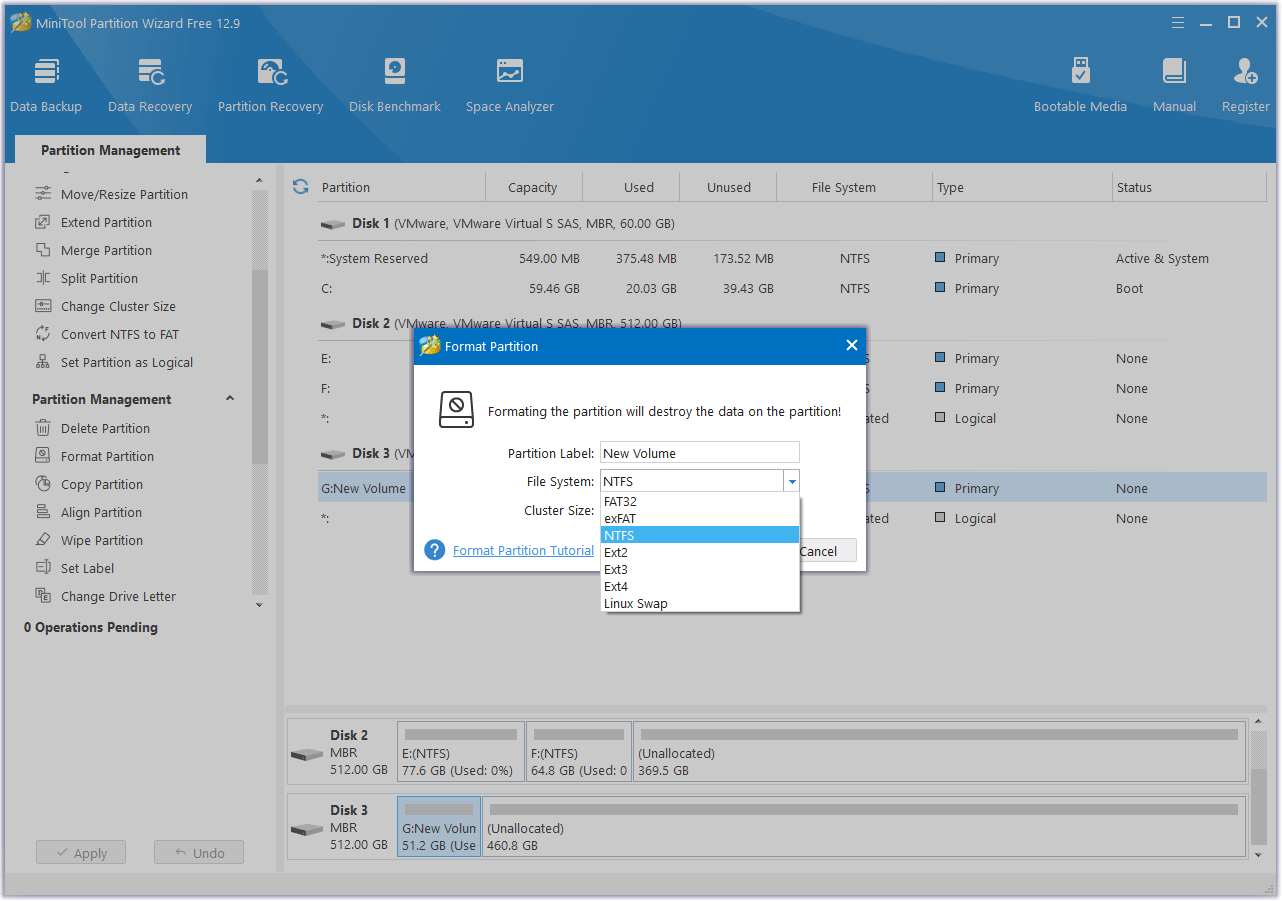This screenshot has height=901, width=1282.
Task: Select Disk 2 unallocated 369.5 GB block
Action: [940, 751]
